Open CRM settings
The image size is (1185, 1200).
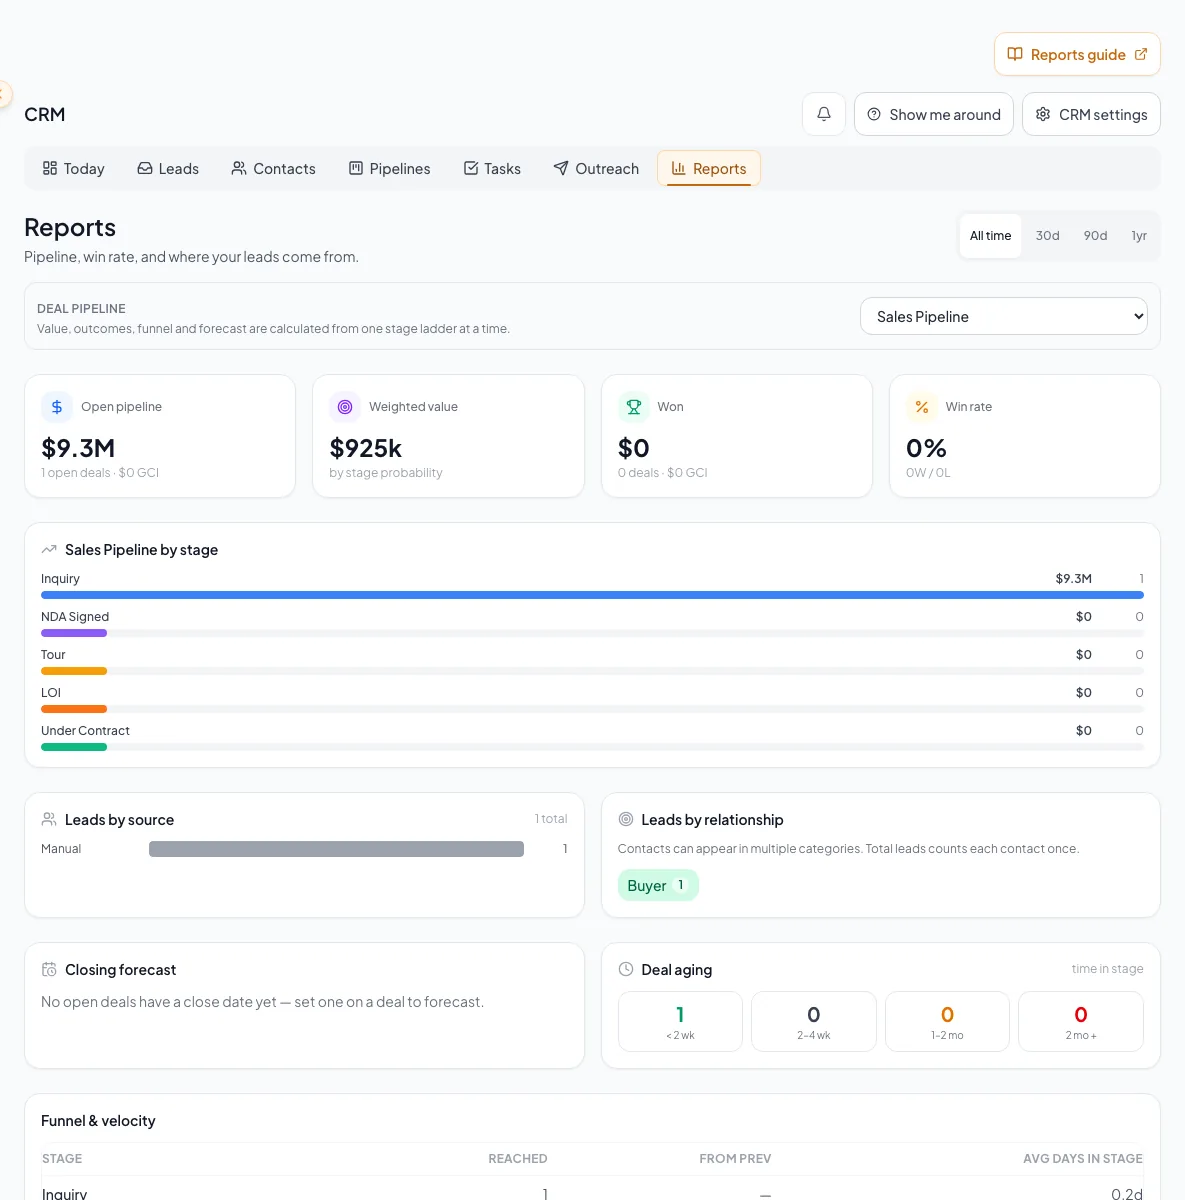(1091, 114)
